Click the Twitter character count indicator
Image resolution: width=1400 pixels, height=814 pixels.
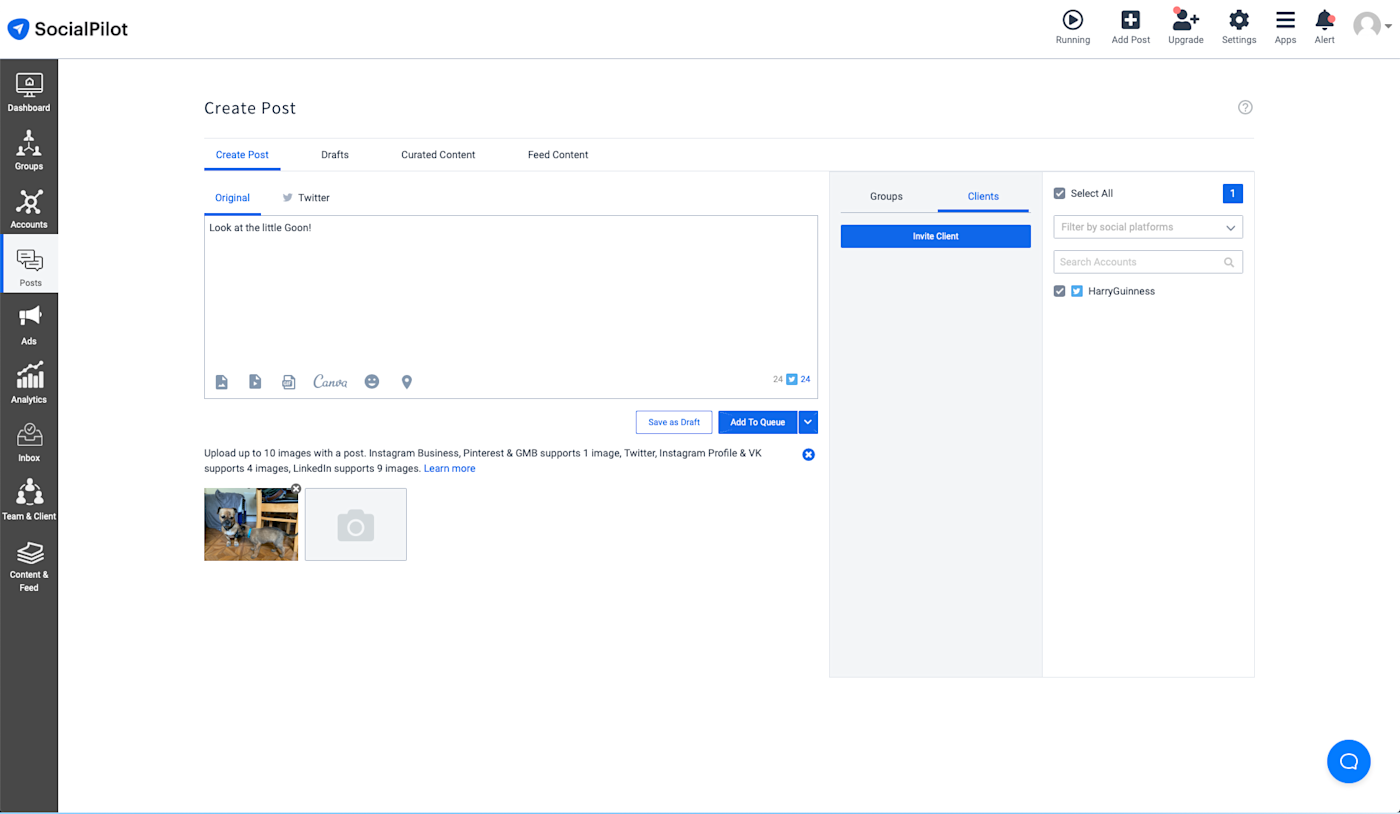point(798,380)
